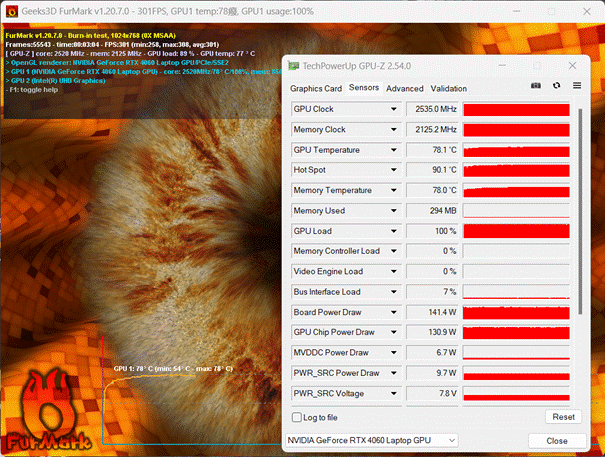
Task: Open the GPU selection combo box
Action: [372, 440]
